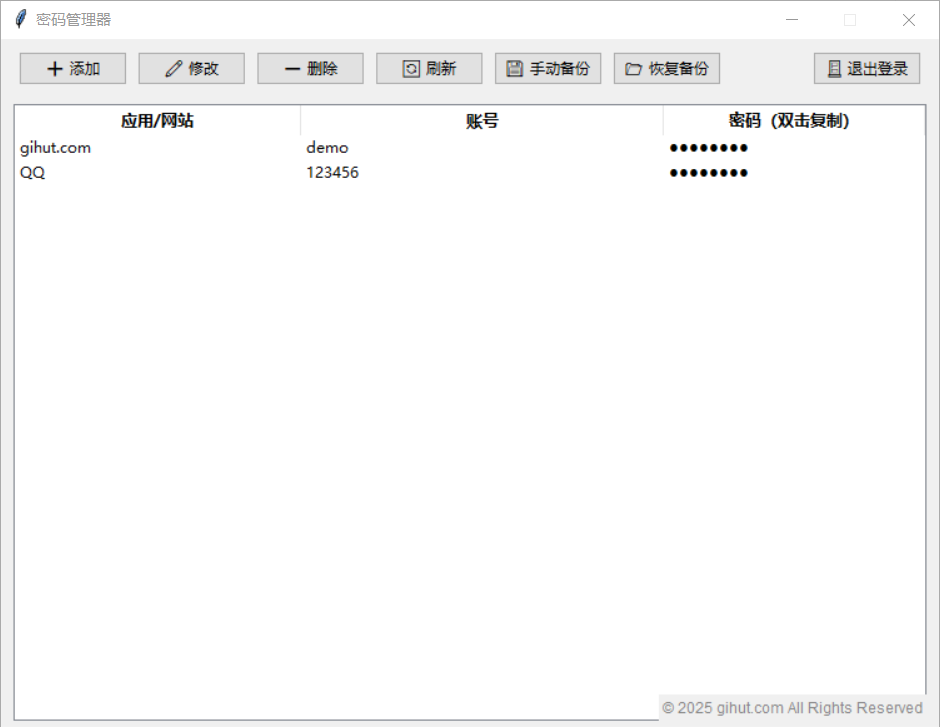Viewport: 940px width, 727px height.
Task: Click the gihut.com copyright footer text
Action: point(792,708)
